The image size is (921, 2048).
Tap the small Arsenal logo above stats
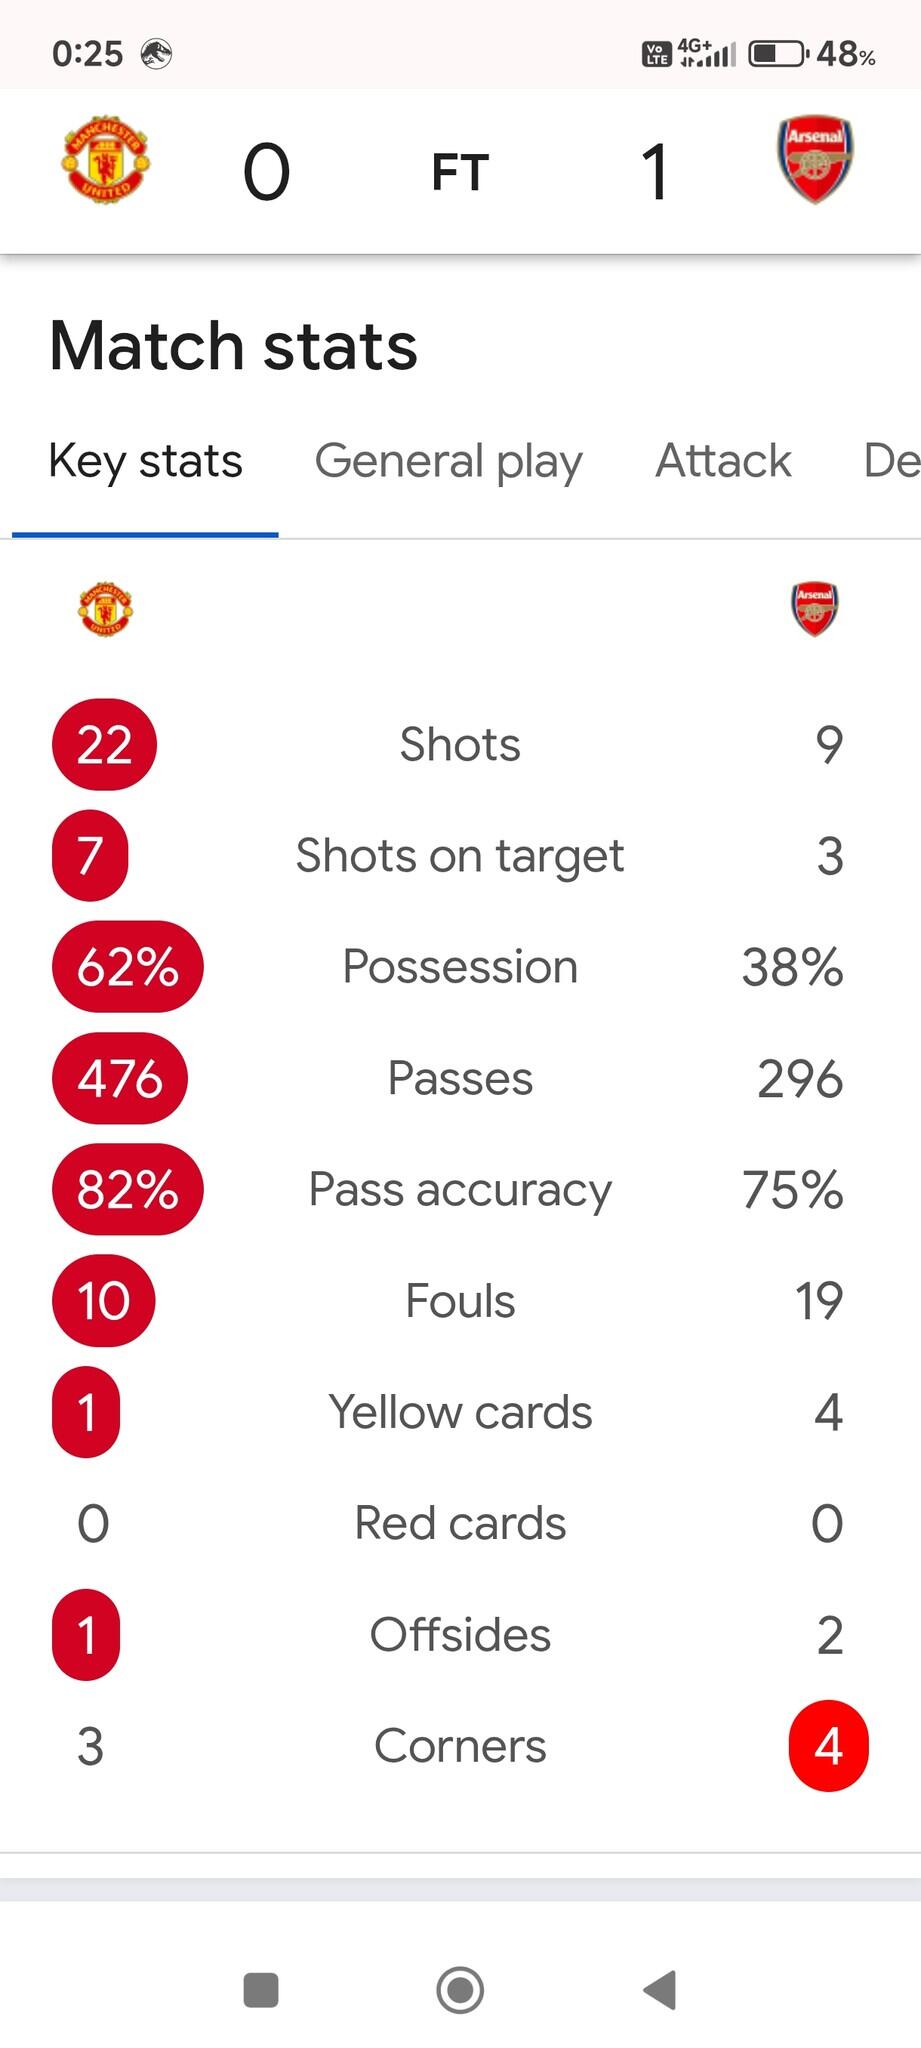pos(815,608)
